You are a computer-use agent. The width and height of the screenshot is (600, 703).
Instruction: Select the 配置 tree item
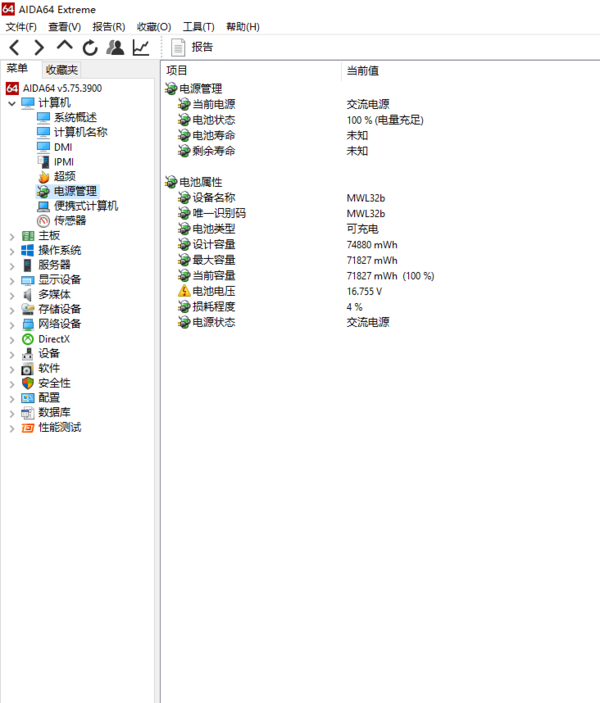click(x=49, y=398)
